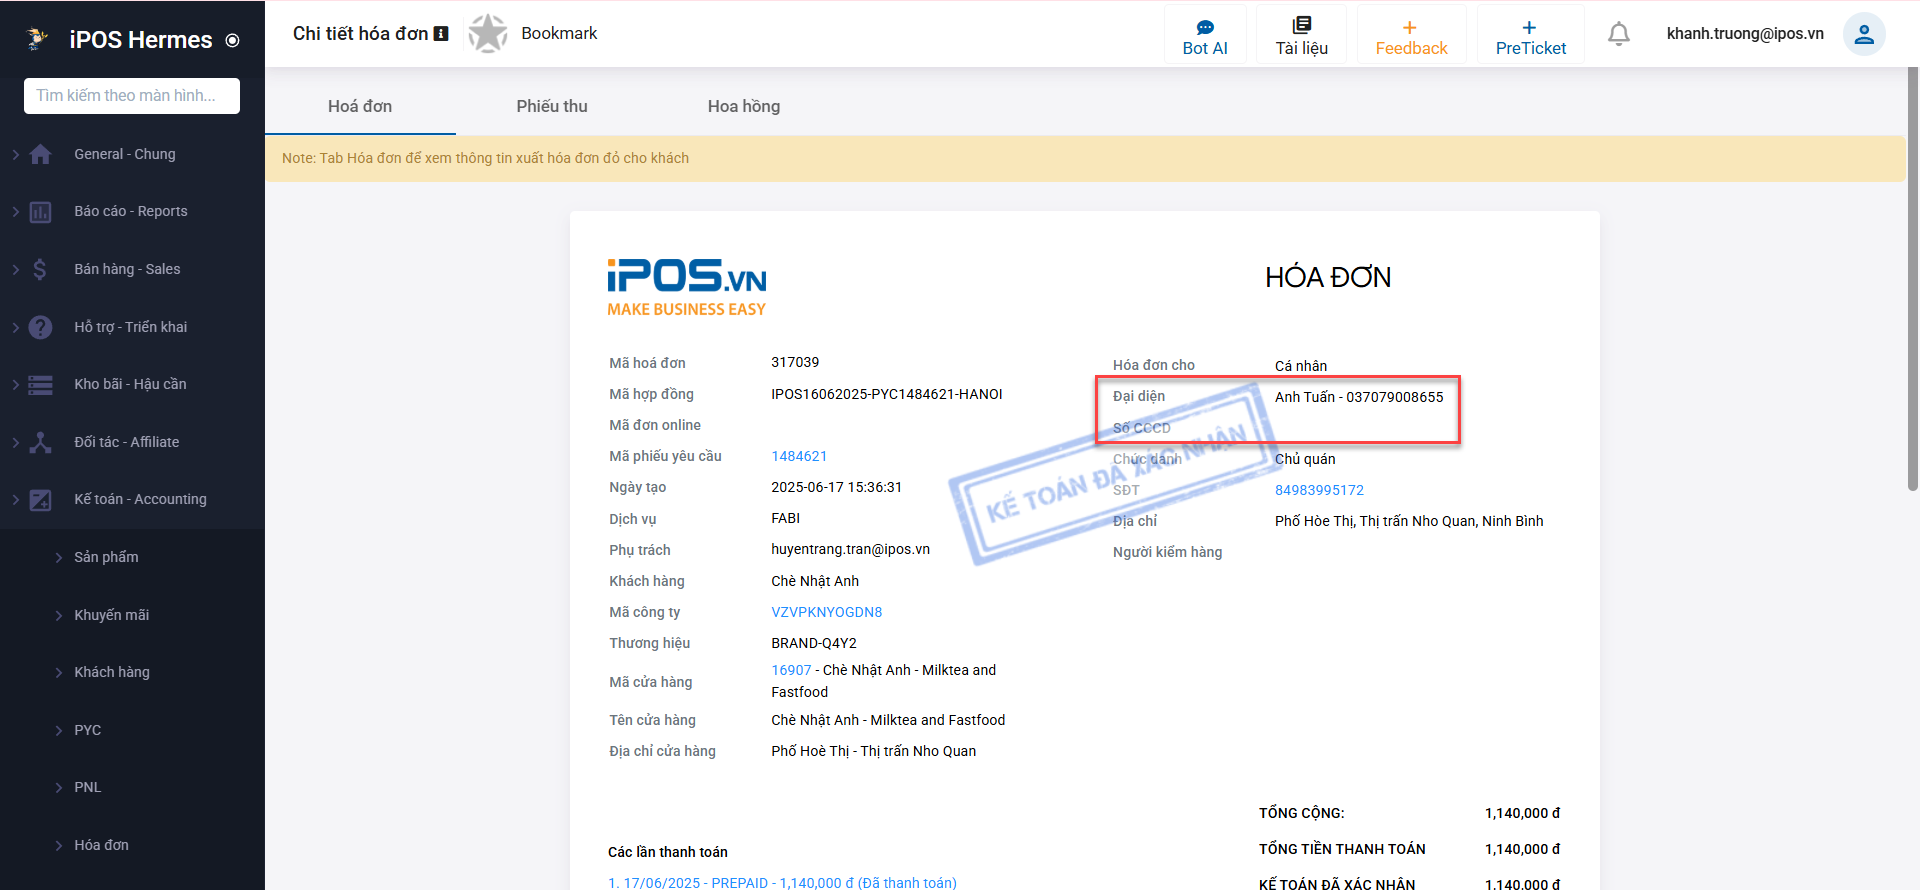Image resolution: width=1920 pixels, height=890 pixels.
Task: Click the khanh.truong@ipos.vn account name
Action: click(x=1745, y=34)
